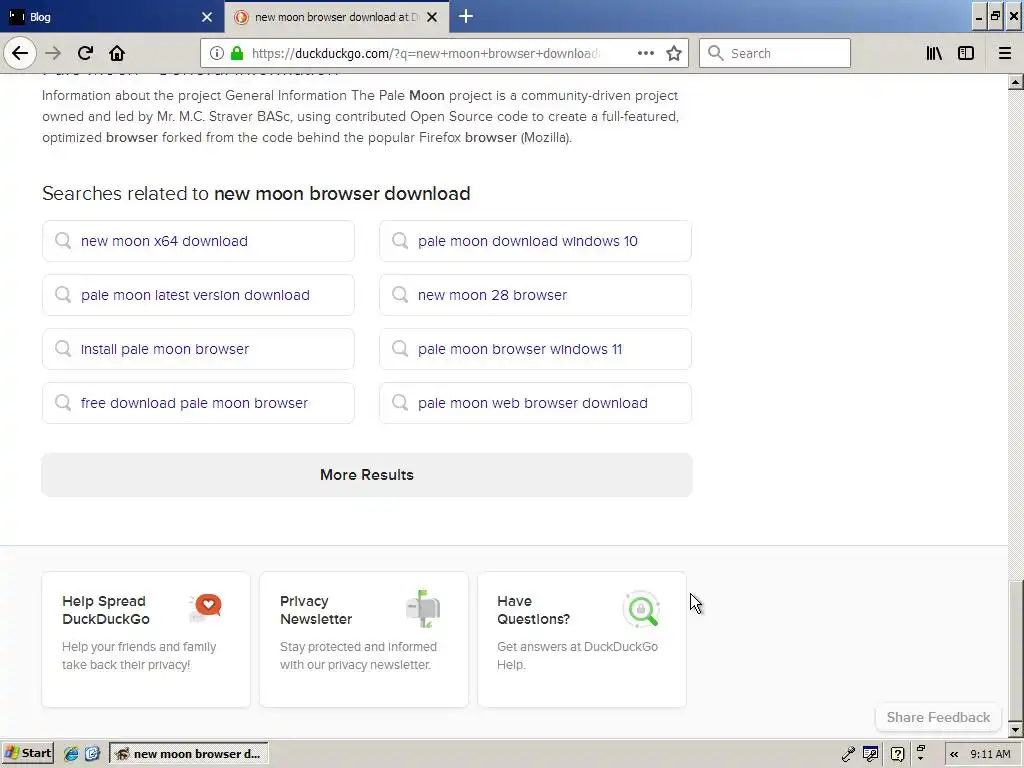Click Share Feedback button
1024x768 pixels.
point(938,717)
